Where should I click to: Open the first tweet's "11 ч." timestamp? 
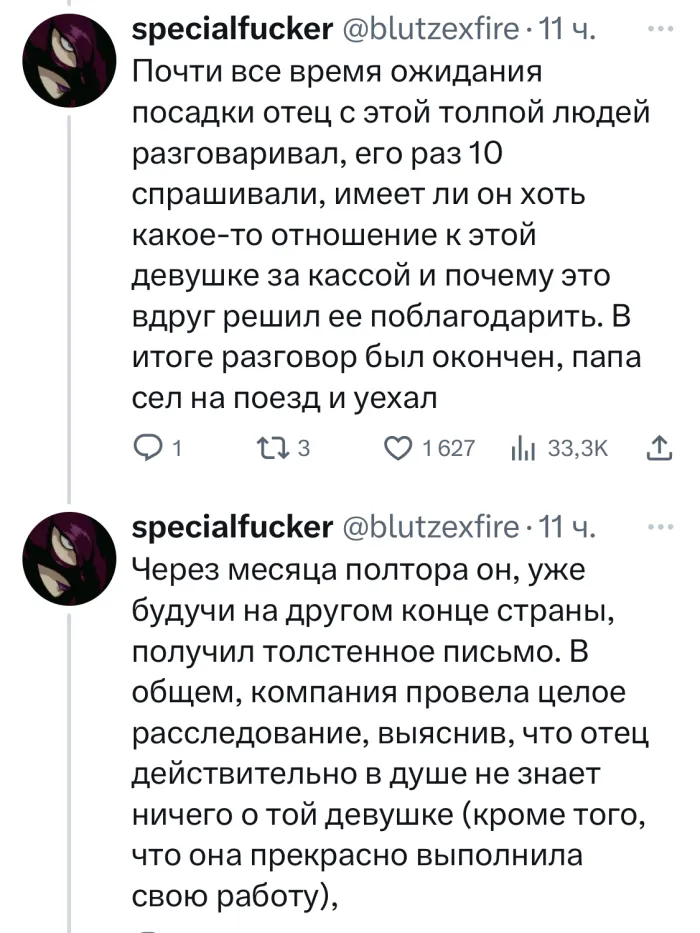[567, 30]
